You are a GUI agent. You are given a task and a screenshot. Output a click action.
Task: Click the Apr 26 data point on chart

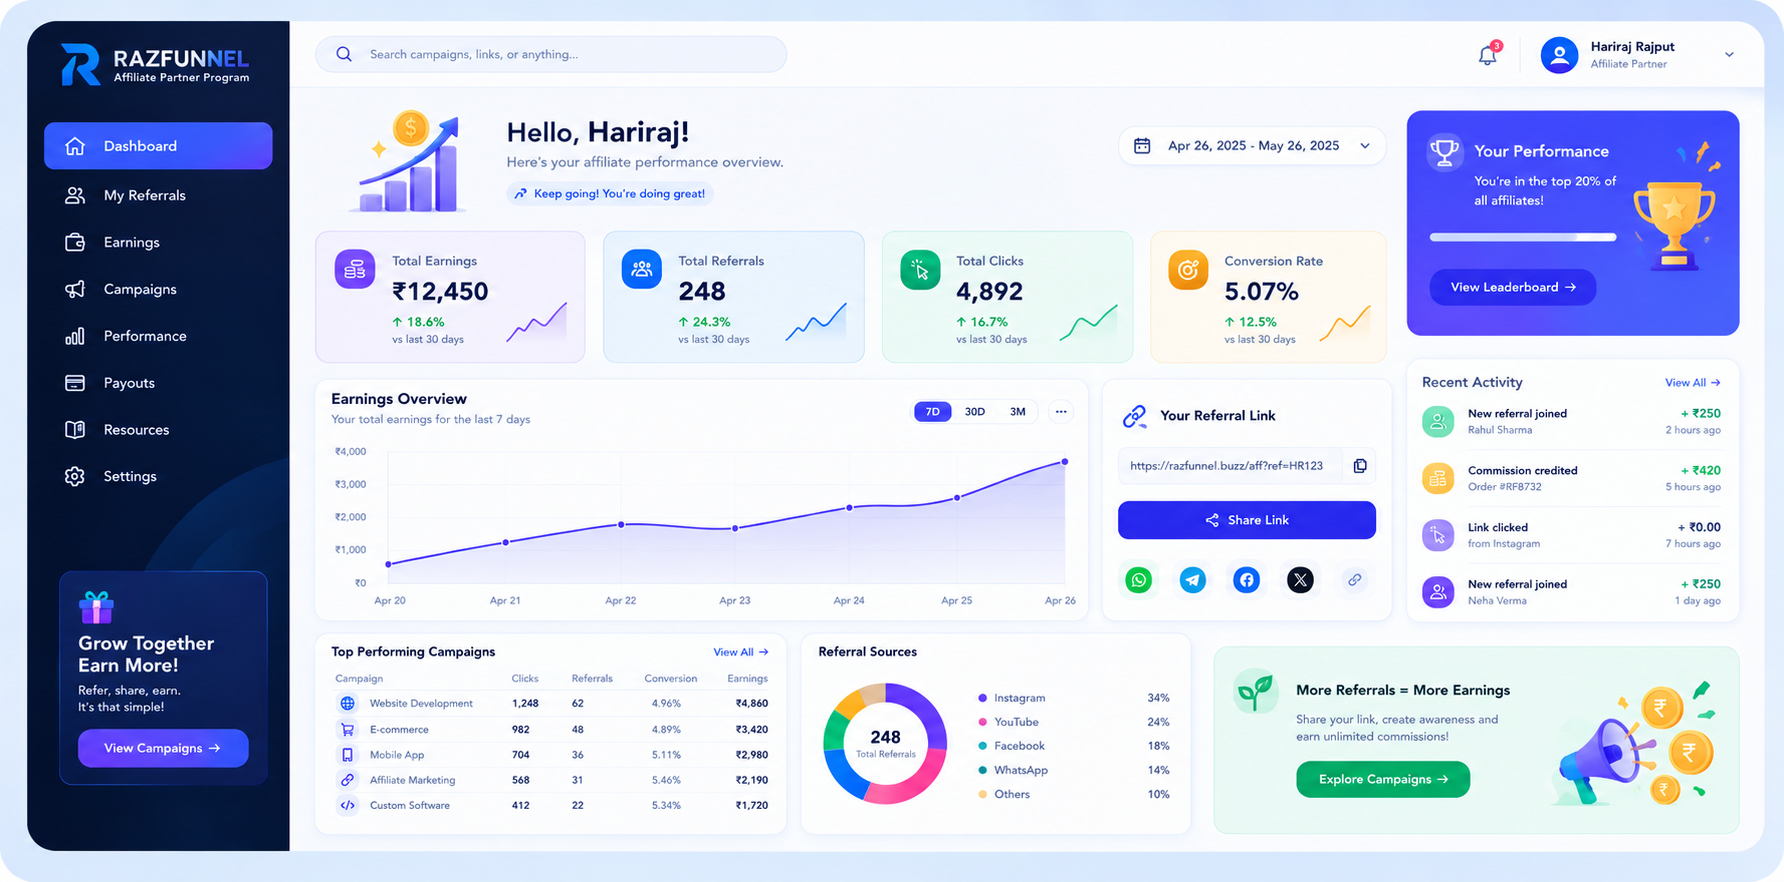(1065, 462)
